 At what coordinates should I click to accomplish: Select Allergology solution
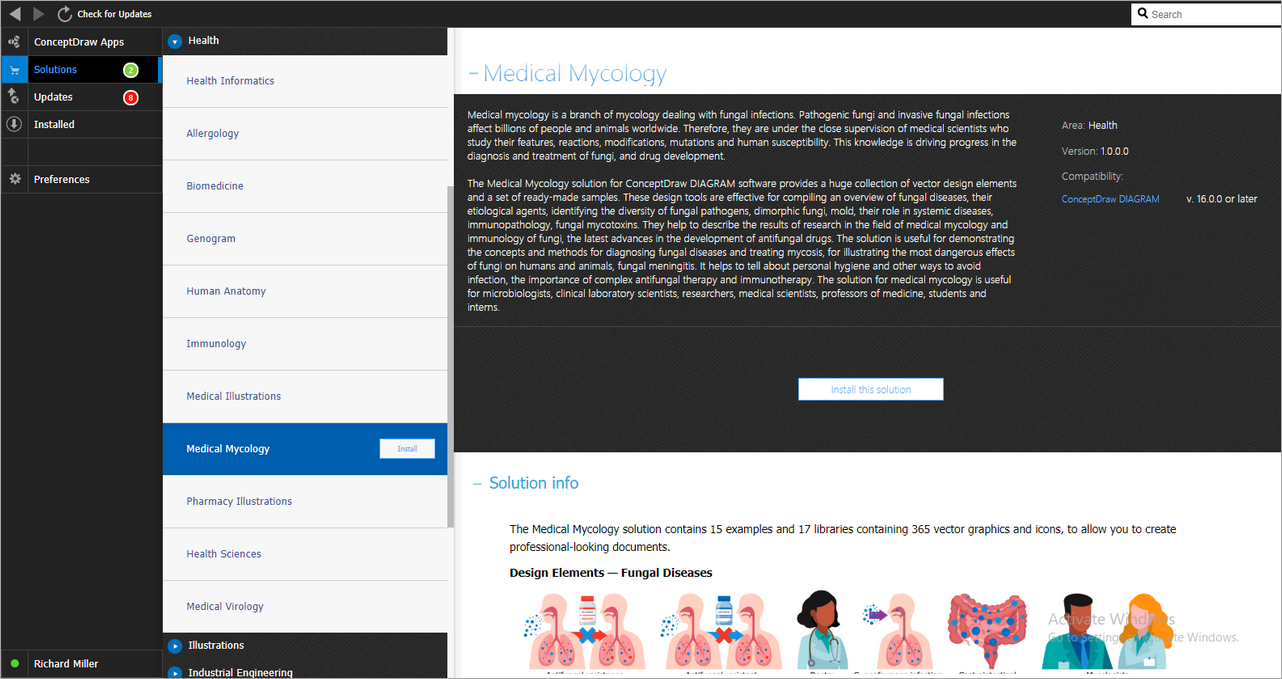point(305,134)
